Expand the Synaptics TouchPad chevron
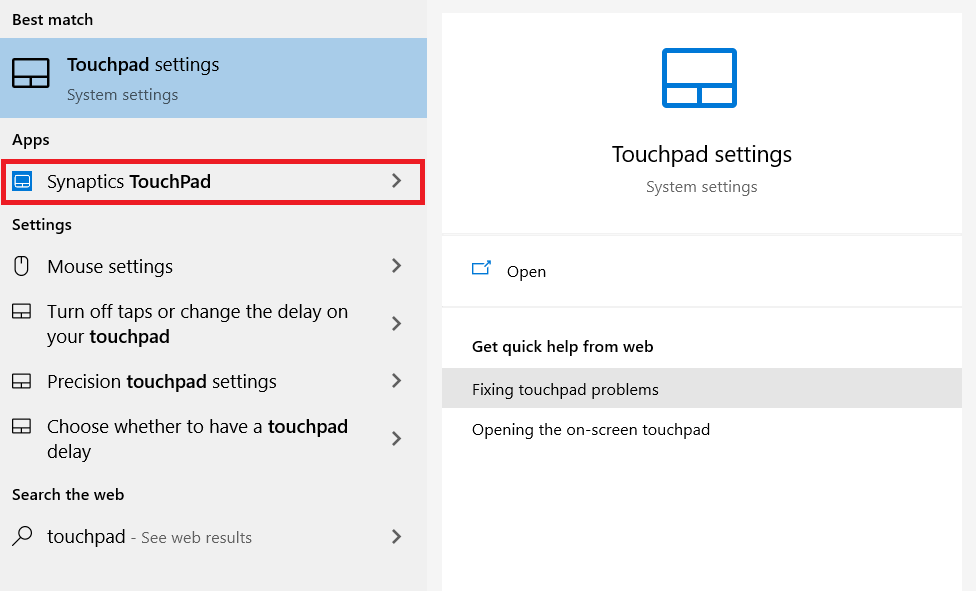The width and height of the screenshot is (976, 591). (398, 181)
